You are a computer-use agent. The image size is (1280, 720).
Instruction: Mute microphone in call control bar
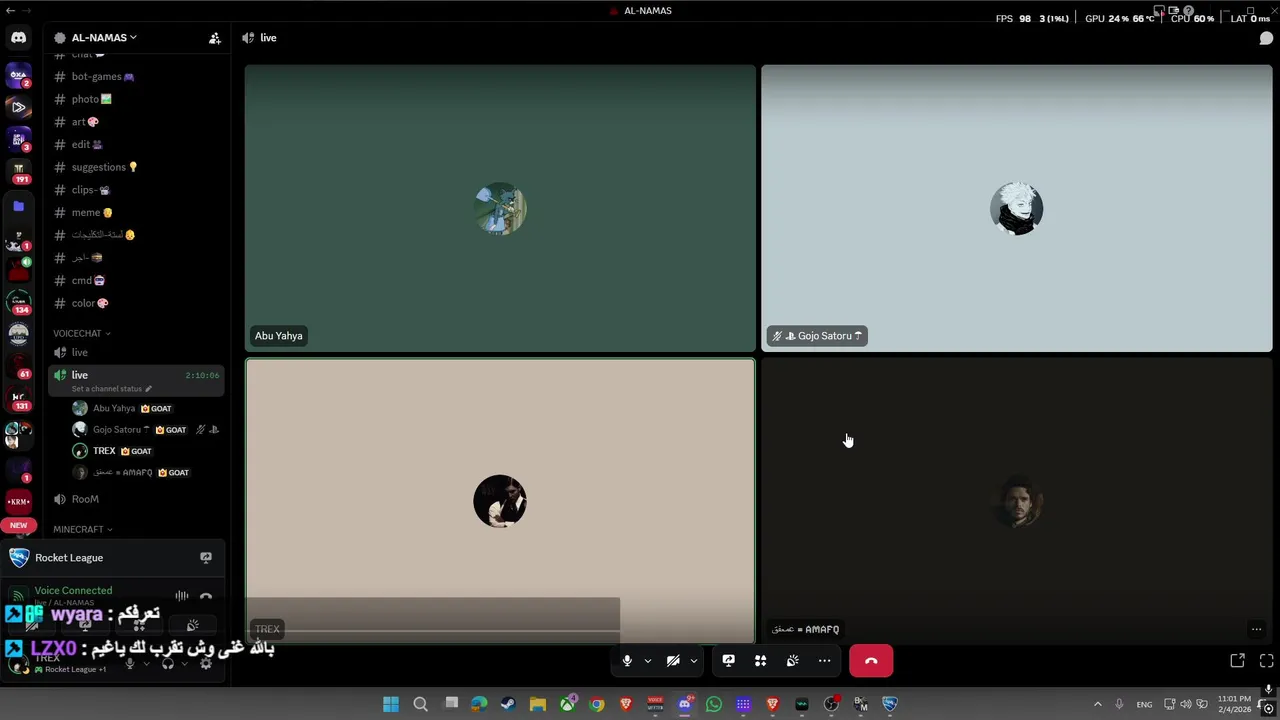[x=627, y=661]
